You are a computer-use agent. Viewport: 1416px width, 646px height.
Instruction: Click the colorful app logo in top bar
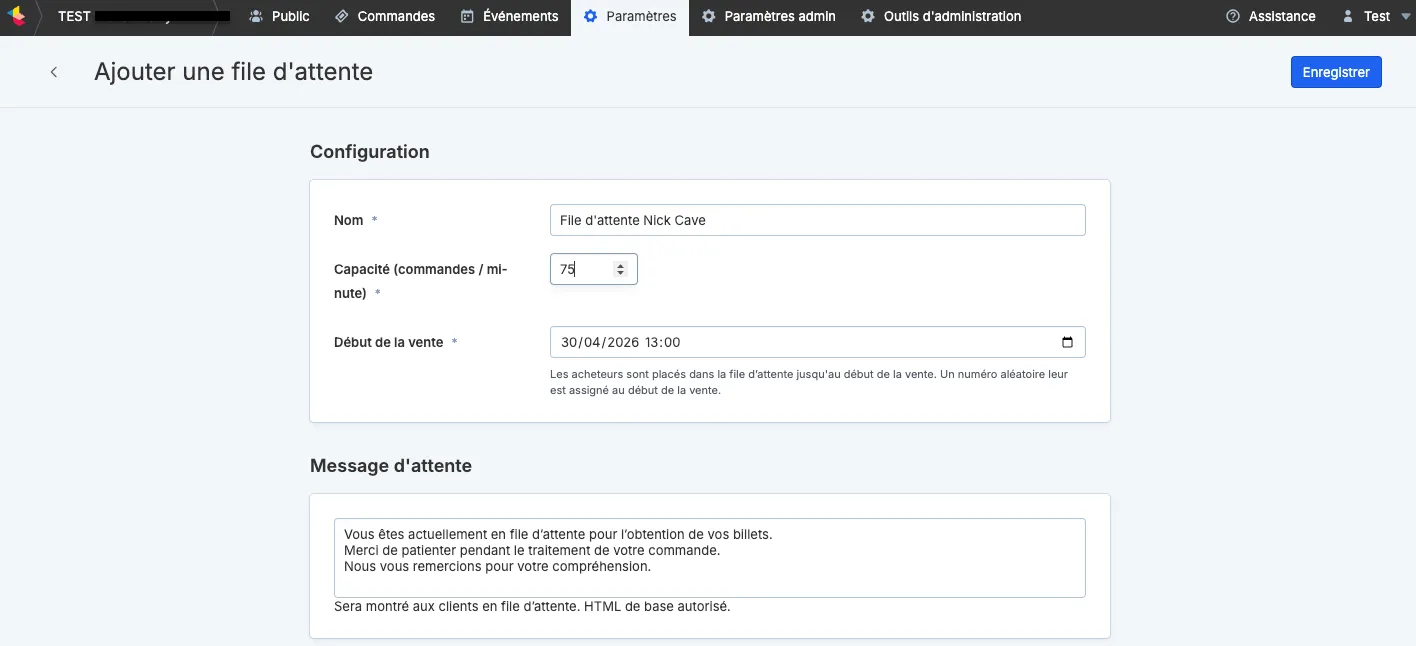(16, 16)
